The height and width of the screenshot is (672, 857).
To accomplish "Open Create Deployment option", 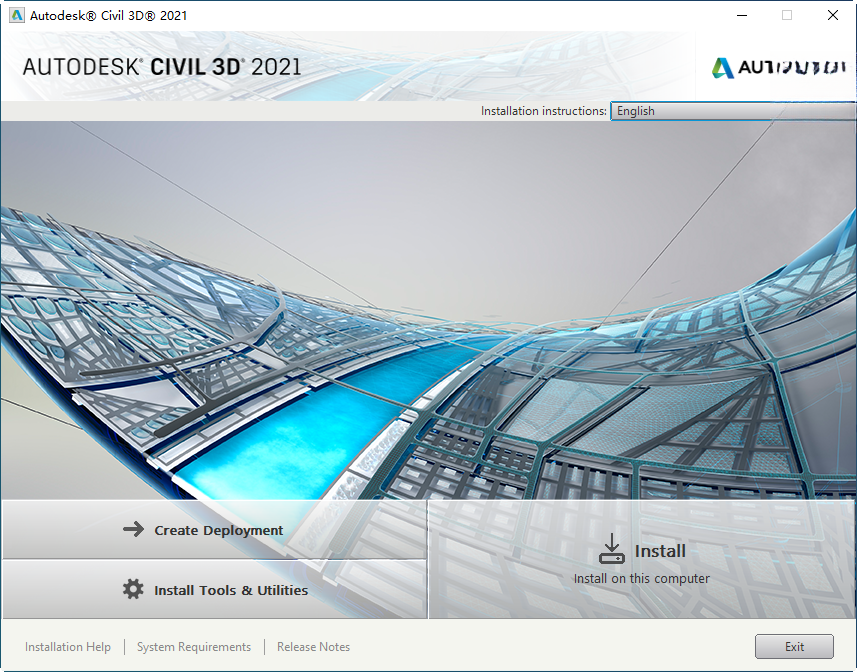I will (x=214, y=529).
